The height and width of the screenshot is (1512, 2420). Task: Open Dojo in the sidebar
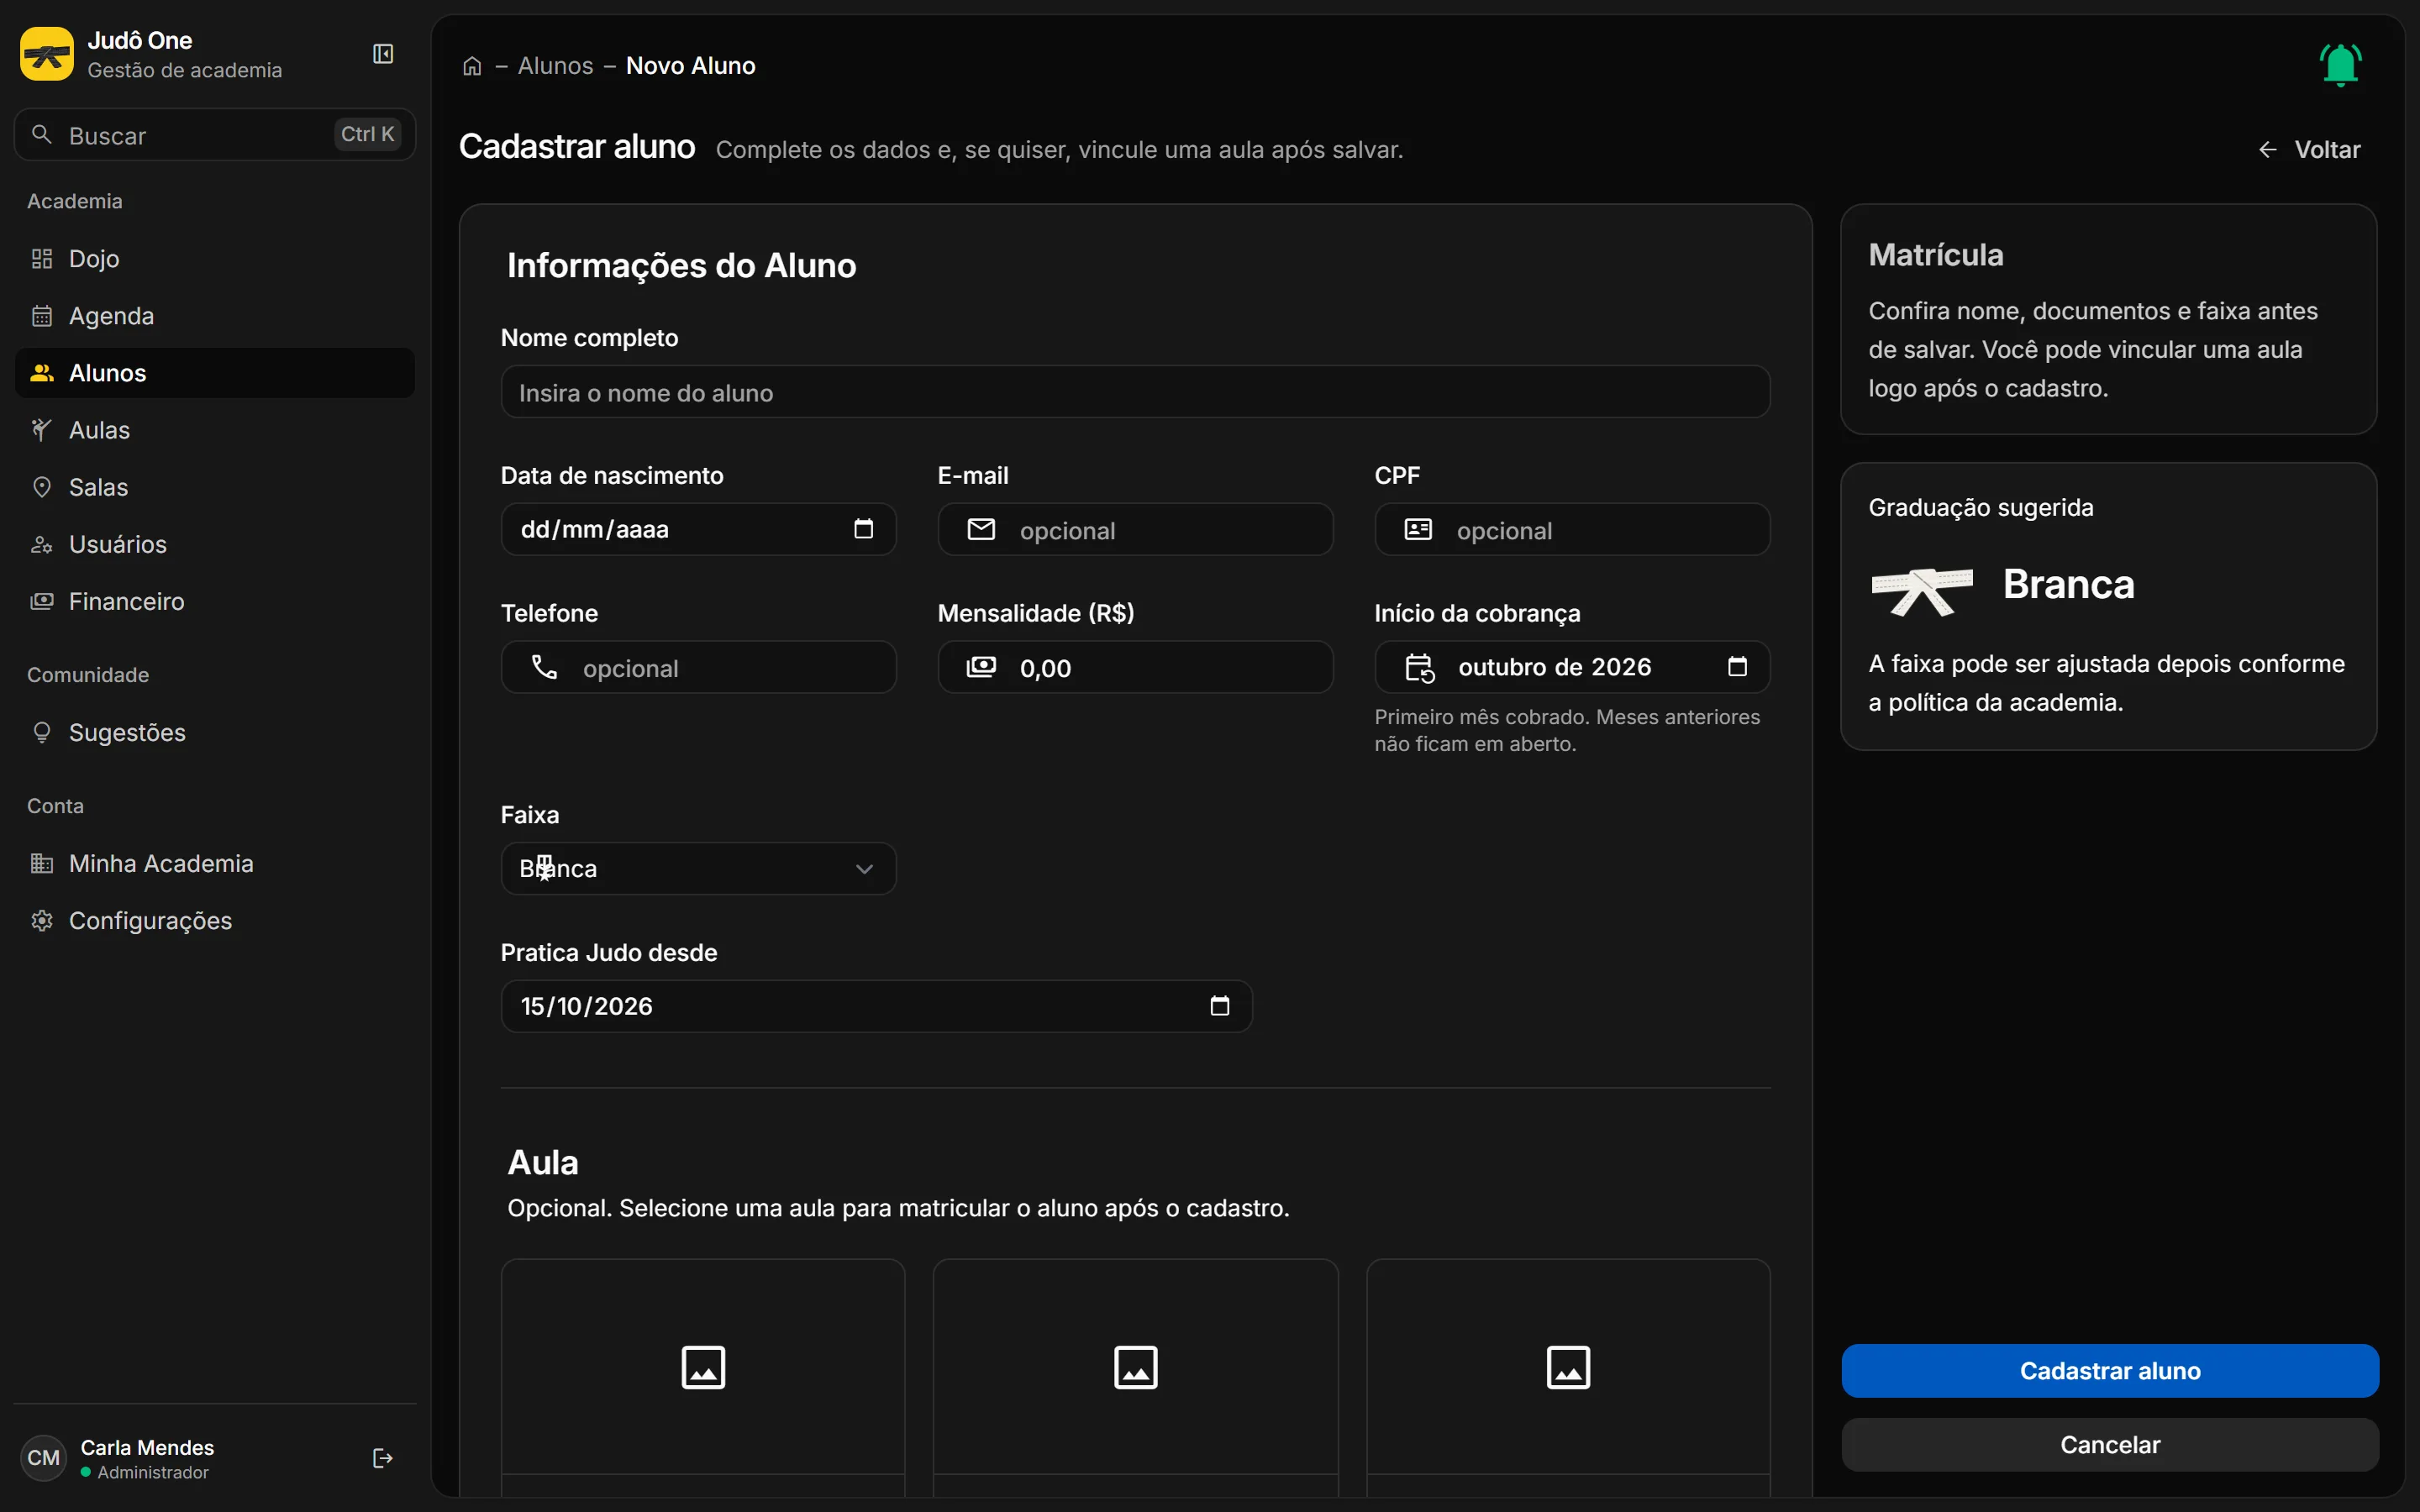pyautogui.click(x=215, y=259)
